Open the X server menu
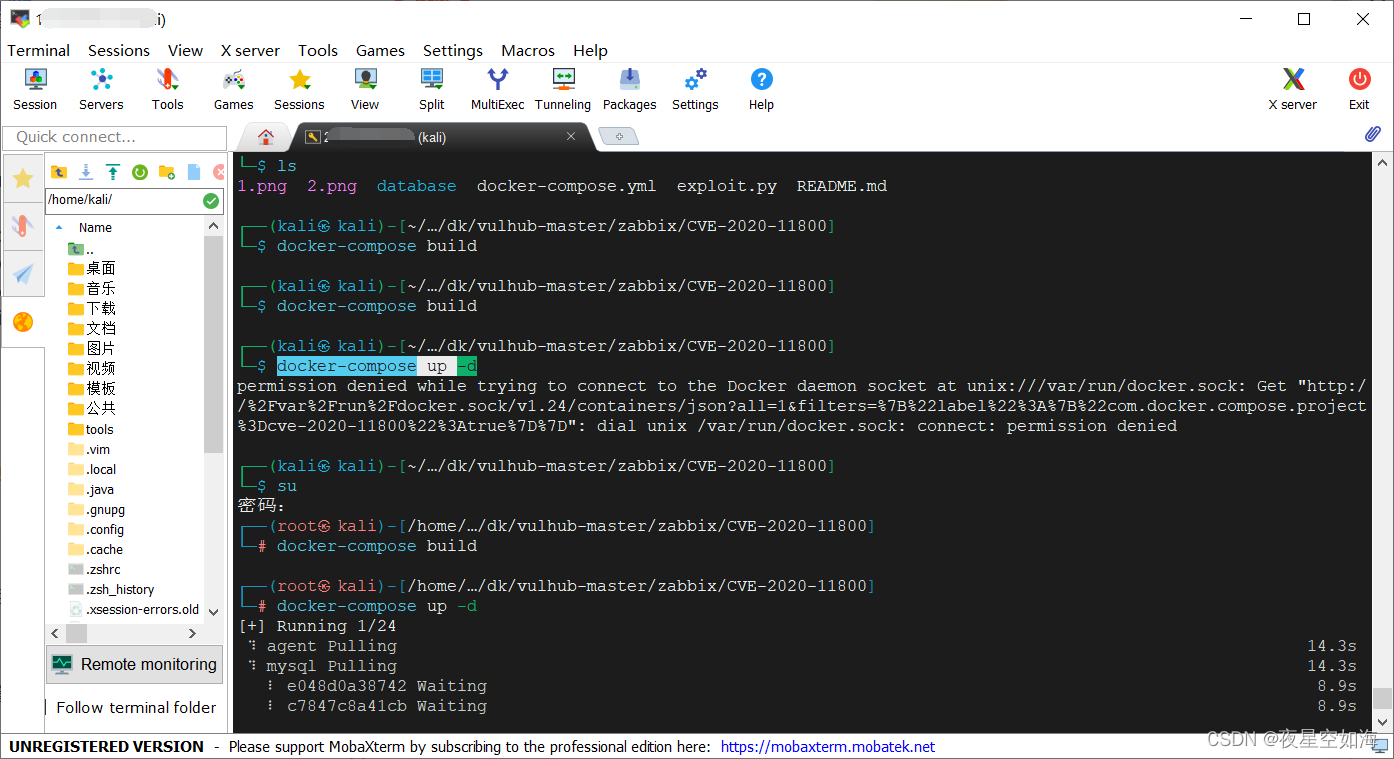This screenshot has width=1394, height=759. coord(250,50)
